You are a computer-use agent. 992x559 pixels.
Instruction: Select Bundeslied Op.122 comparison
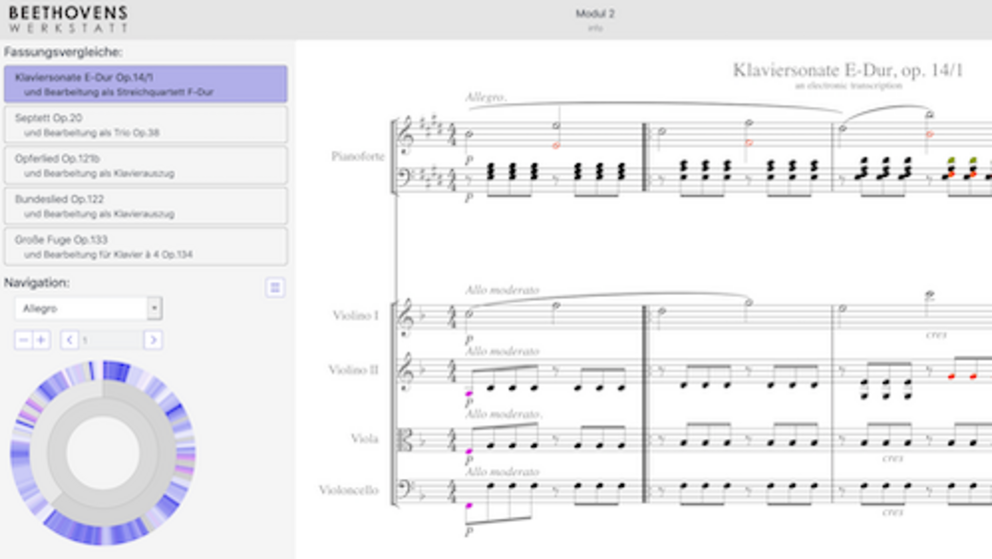[146, 206]
